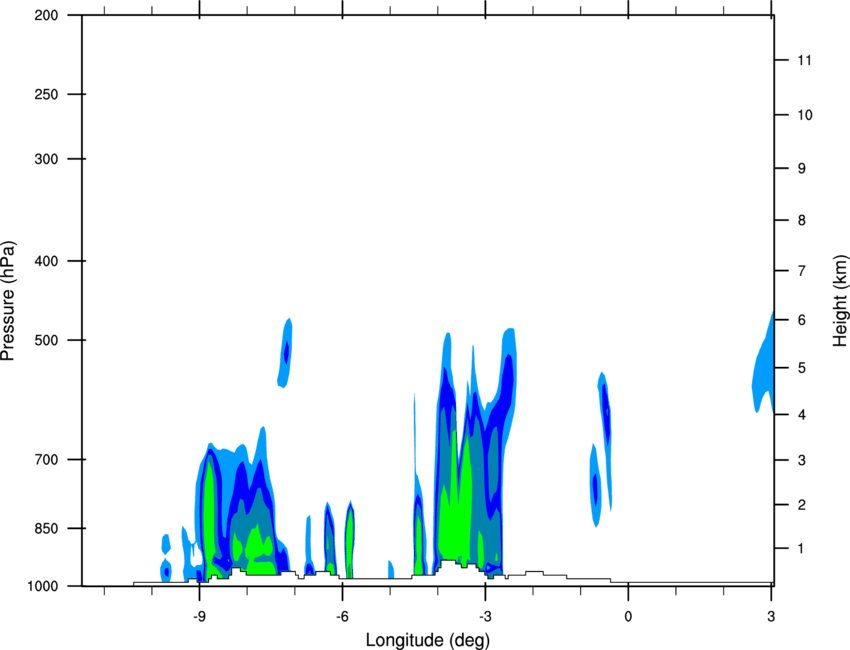The height and width of the screenshot is (650, 850).
Task: Pick the 1 km height label
Action: (801, 549)
